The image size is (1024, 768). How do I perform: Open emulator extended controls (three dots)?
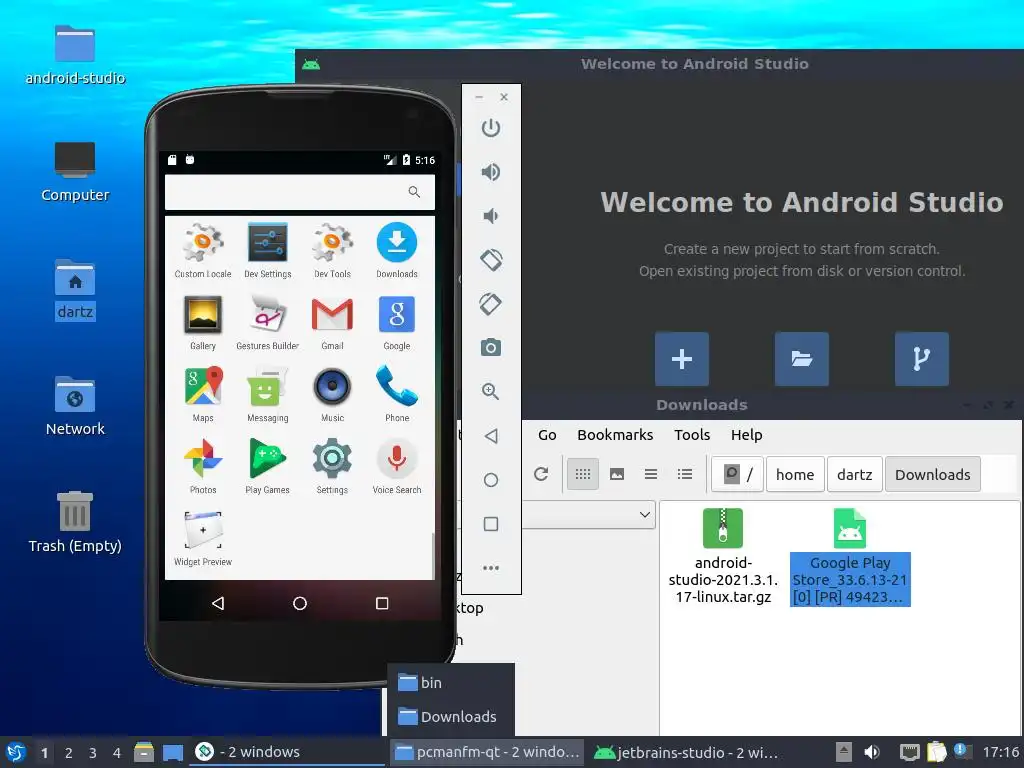491,568
